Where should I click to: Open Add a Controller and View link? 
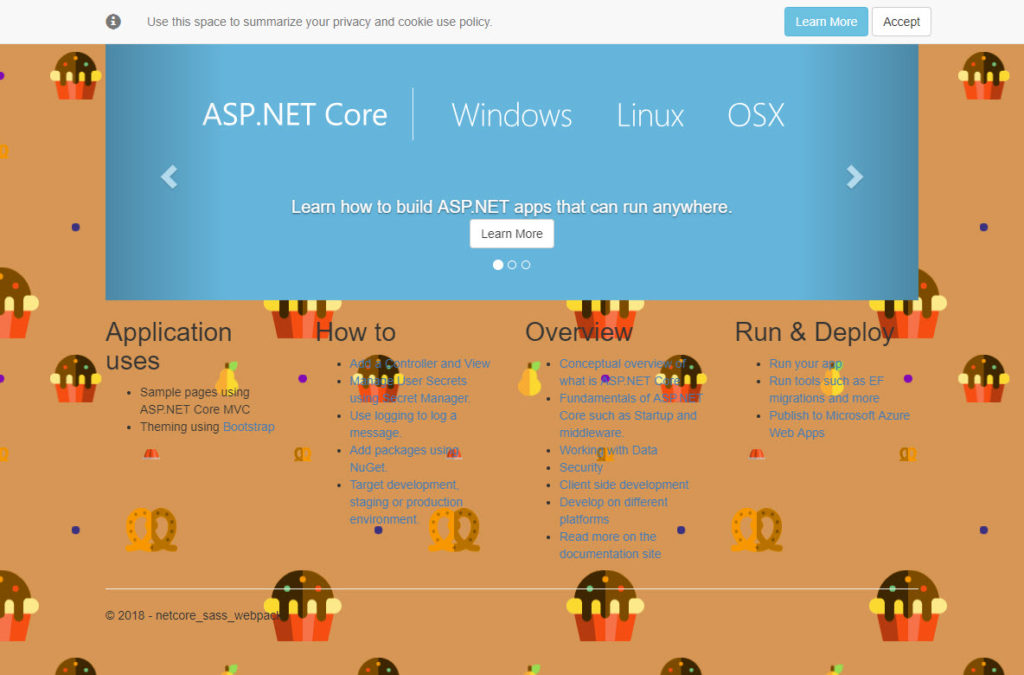click(420, 364)
